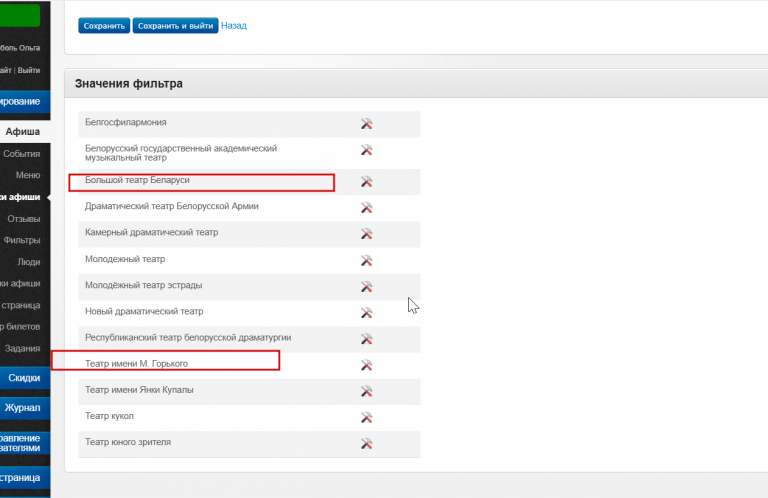This screenshot has height=498, width=768.
Task: Click the Сохранить и выйти button
Action: (175, 26)
